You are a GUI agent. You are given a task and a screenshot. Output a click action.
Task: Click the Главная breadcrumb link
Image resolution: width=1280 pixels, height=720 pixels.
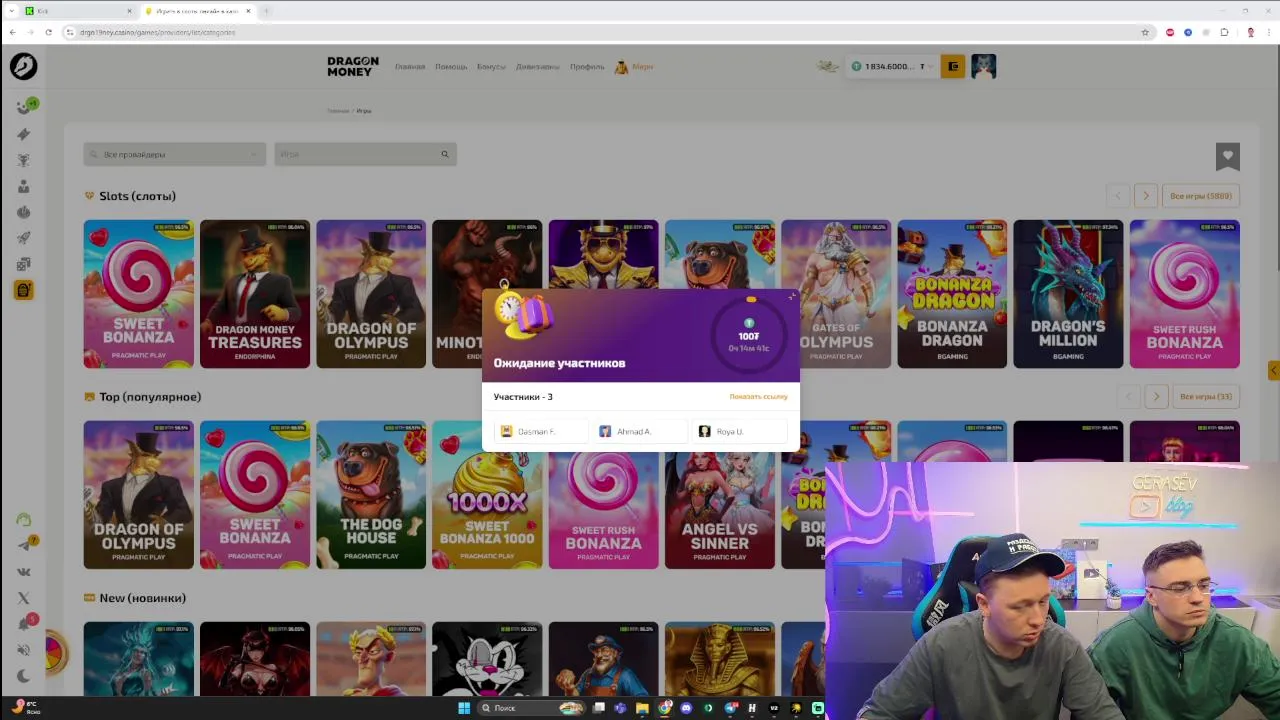(x=338, y=111)
